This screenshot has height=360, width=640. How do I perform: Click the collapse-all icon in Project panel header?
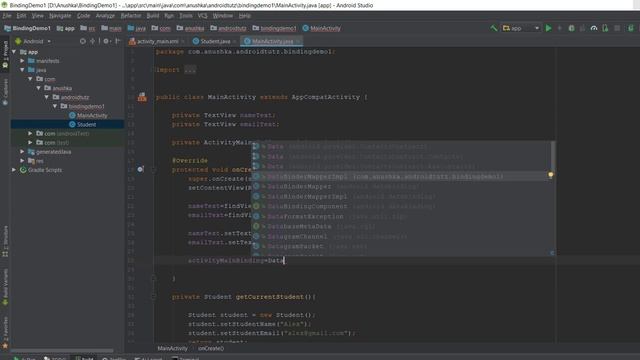[93, 41]
